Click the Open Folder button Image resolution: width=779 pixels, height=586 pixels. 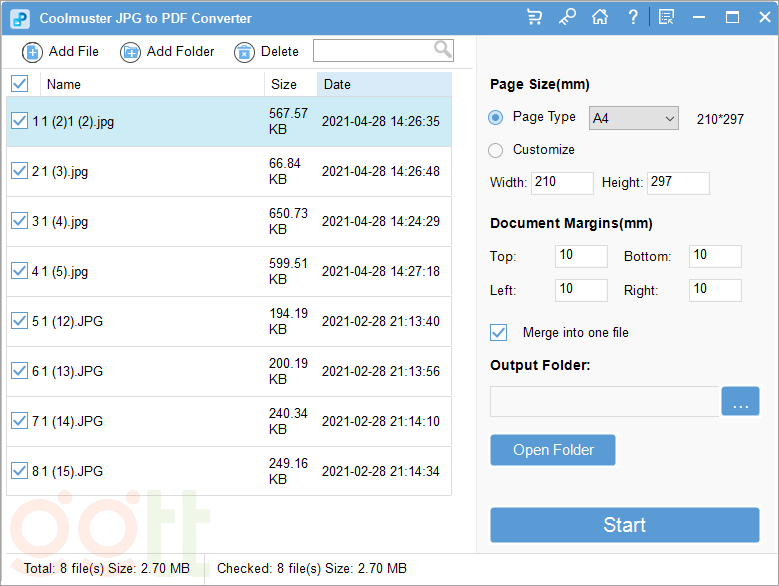[552, 450]
